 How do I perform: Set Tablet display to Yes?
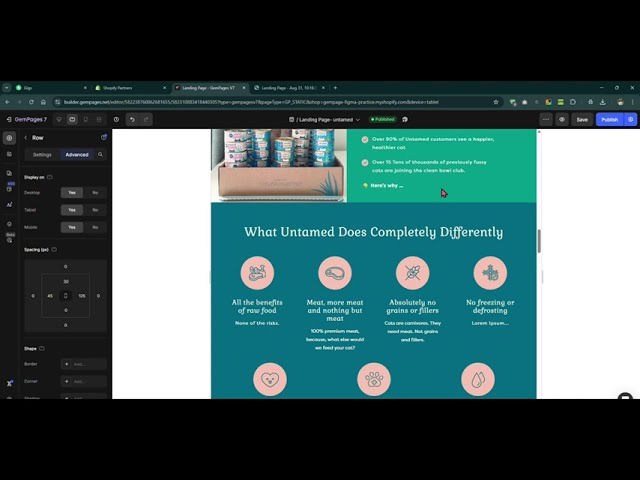point(72,210)
